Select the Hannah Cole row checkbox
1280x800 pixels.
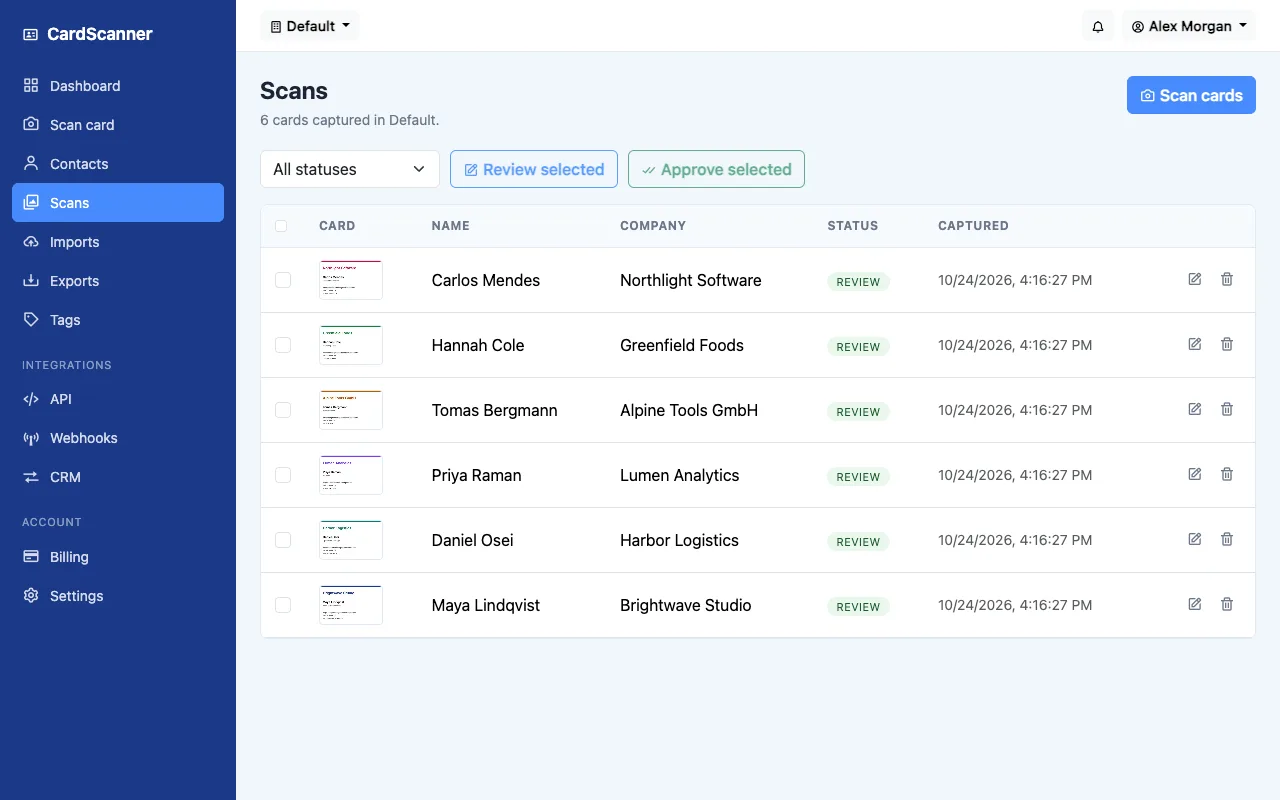pyautogui.click(x=283, y=345)
